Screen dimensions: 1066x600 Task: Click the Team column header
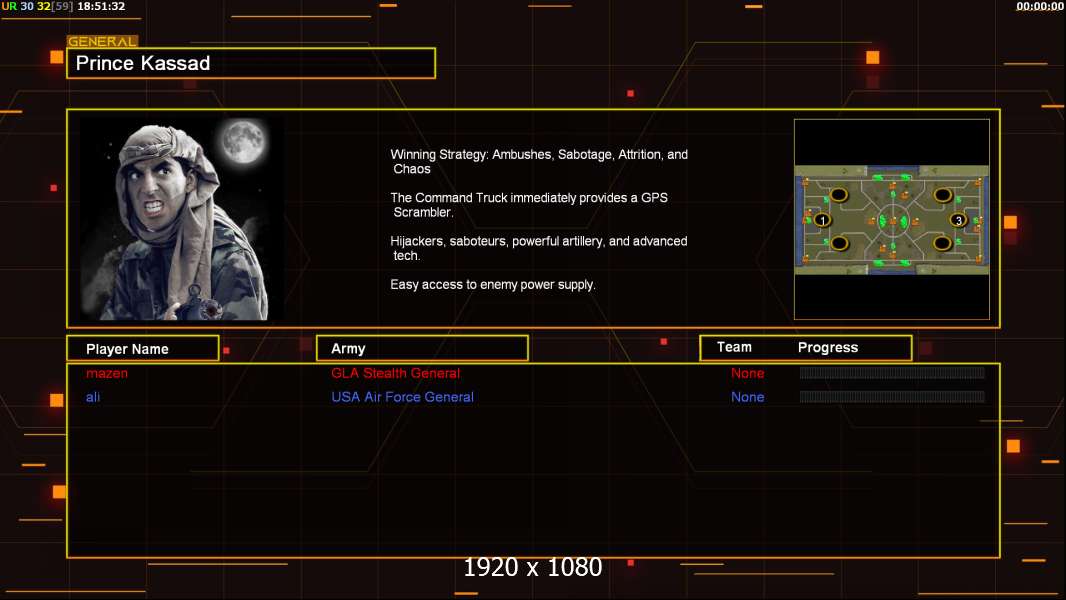(x=734, y=347)
